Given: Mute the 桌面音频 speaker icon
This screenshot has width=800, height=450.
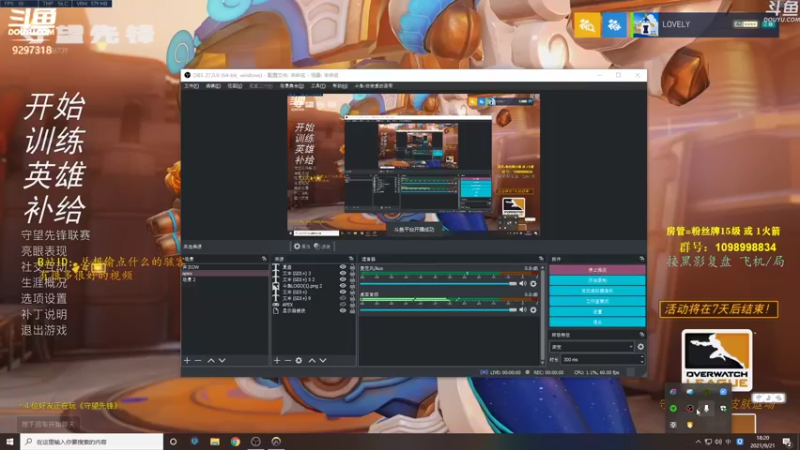Looking at the screenshot, I should click(x=523, y=310).
